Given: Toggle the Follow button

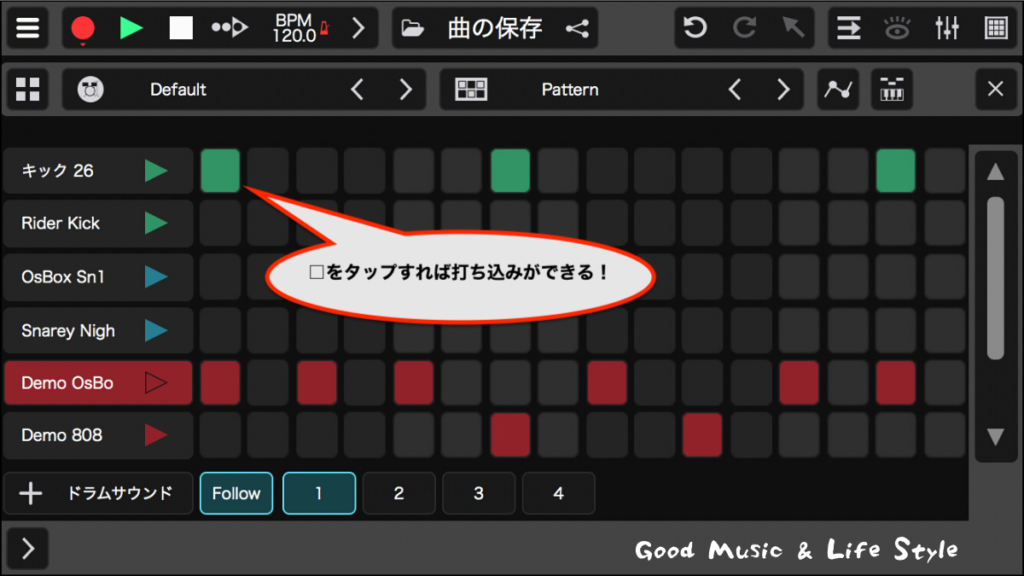Looking at the screenshot, I should point(236,493).
